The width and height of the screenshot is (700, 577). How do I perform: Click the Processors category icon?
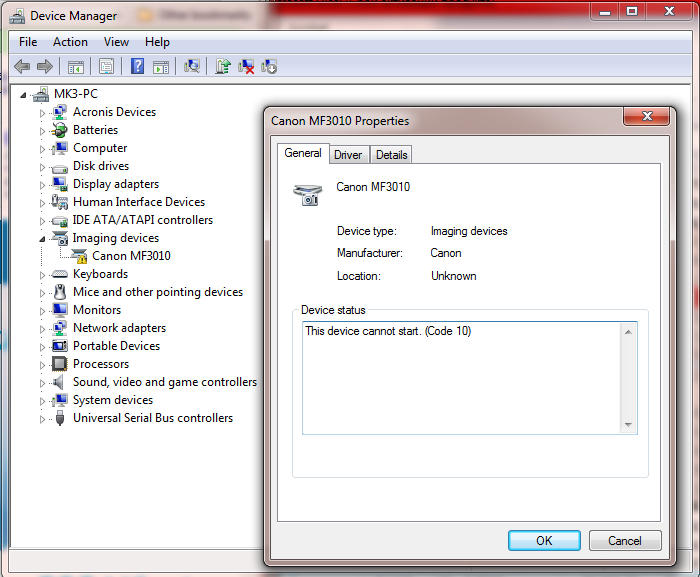[60, 364]
